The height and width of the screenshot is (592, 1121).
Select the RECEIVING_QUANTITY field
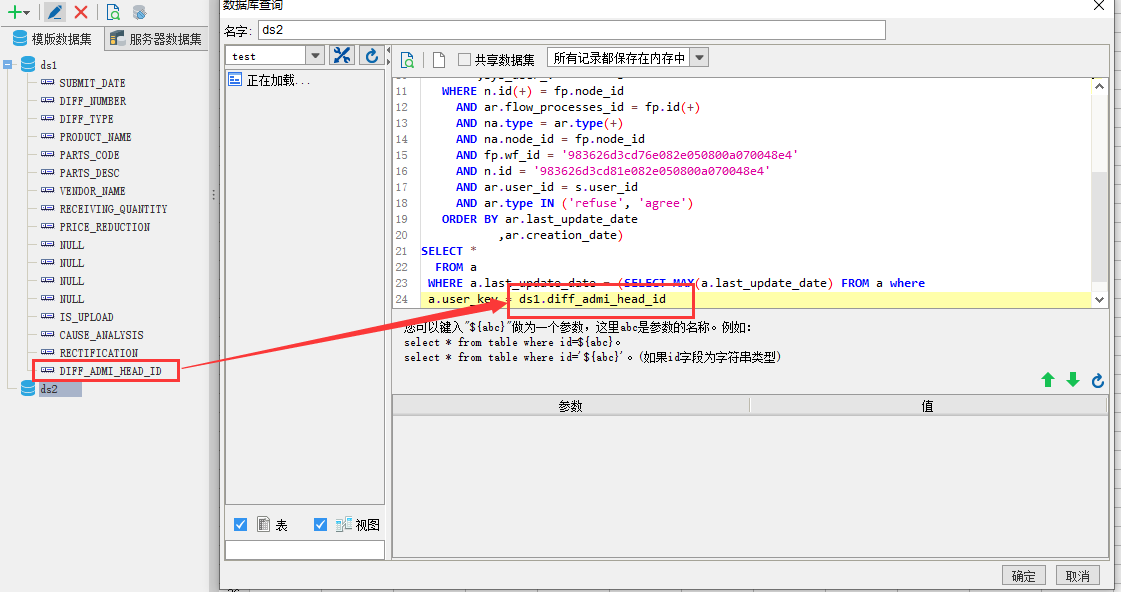[x=114, y=209]
